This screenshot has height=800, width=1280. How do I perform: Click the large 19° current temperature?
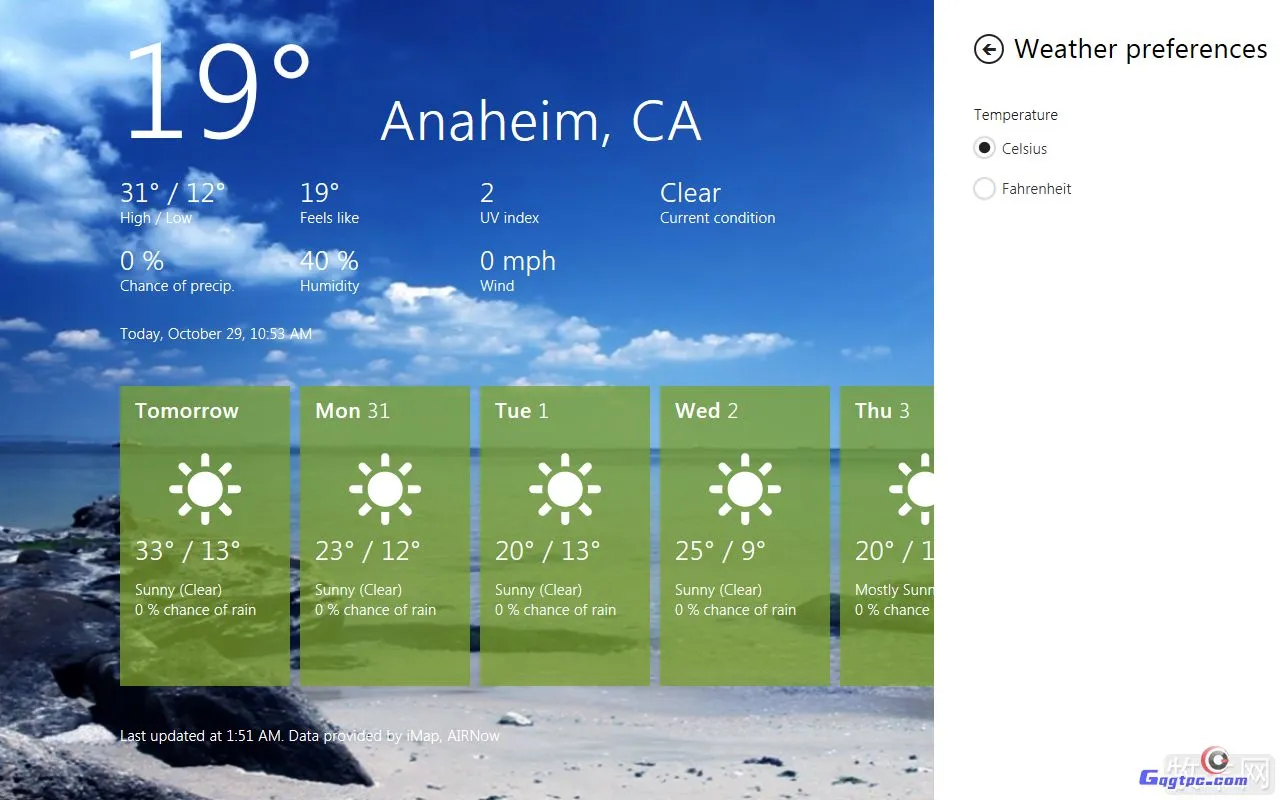coord(215,92)
